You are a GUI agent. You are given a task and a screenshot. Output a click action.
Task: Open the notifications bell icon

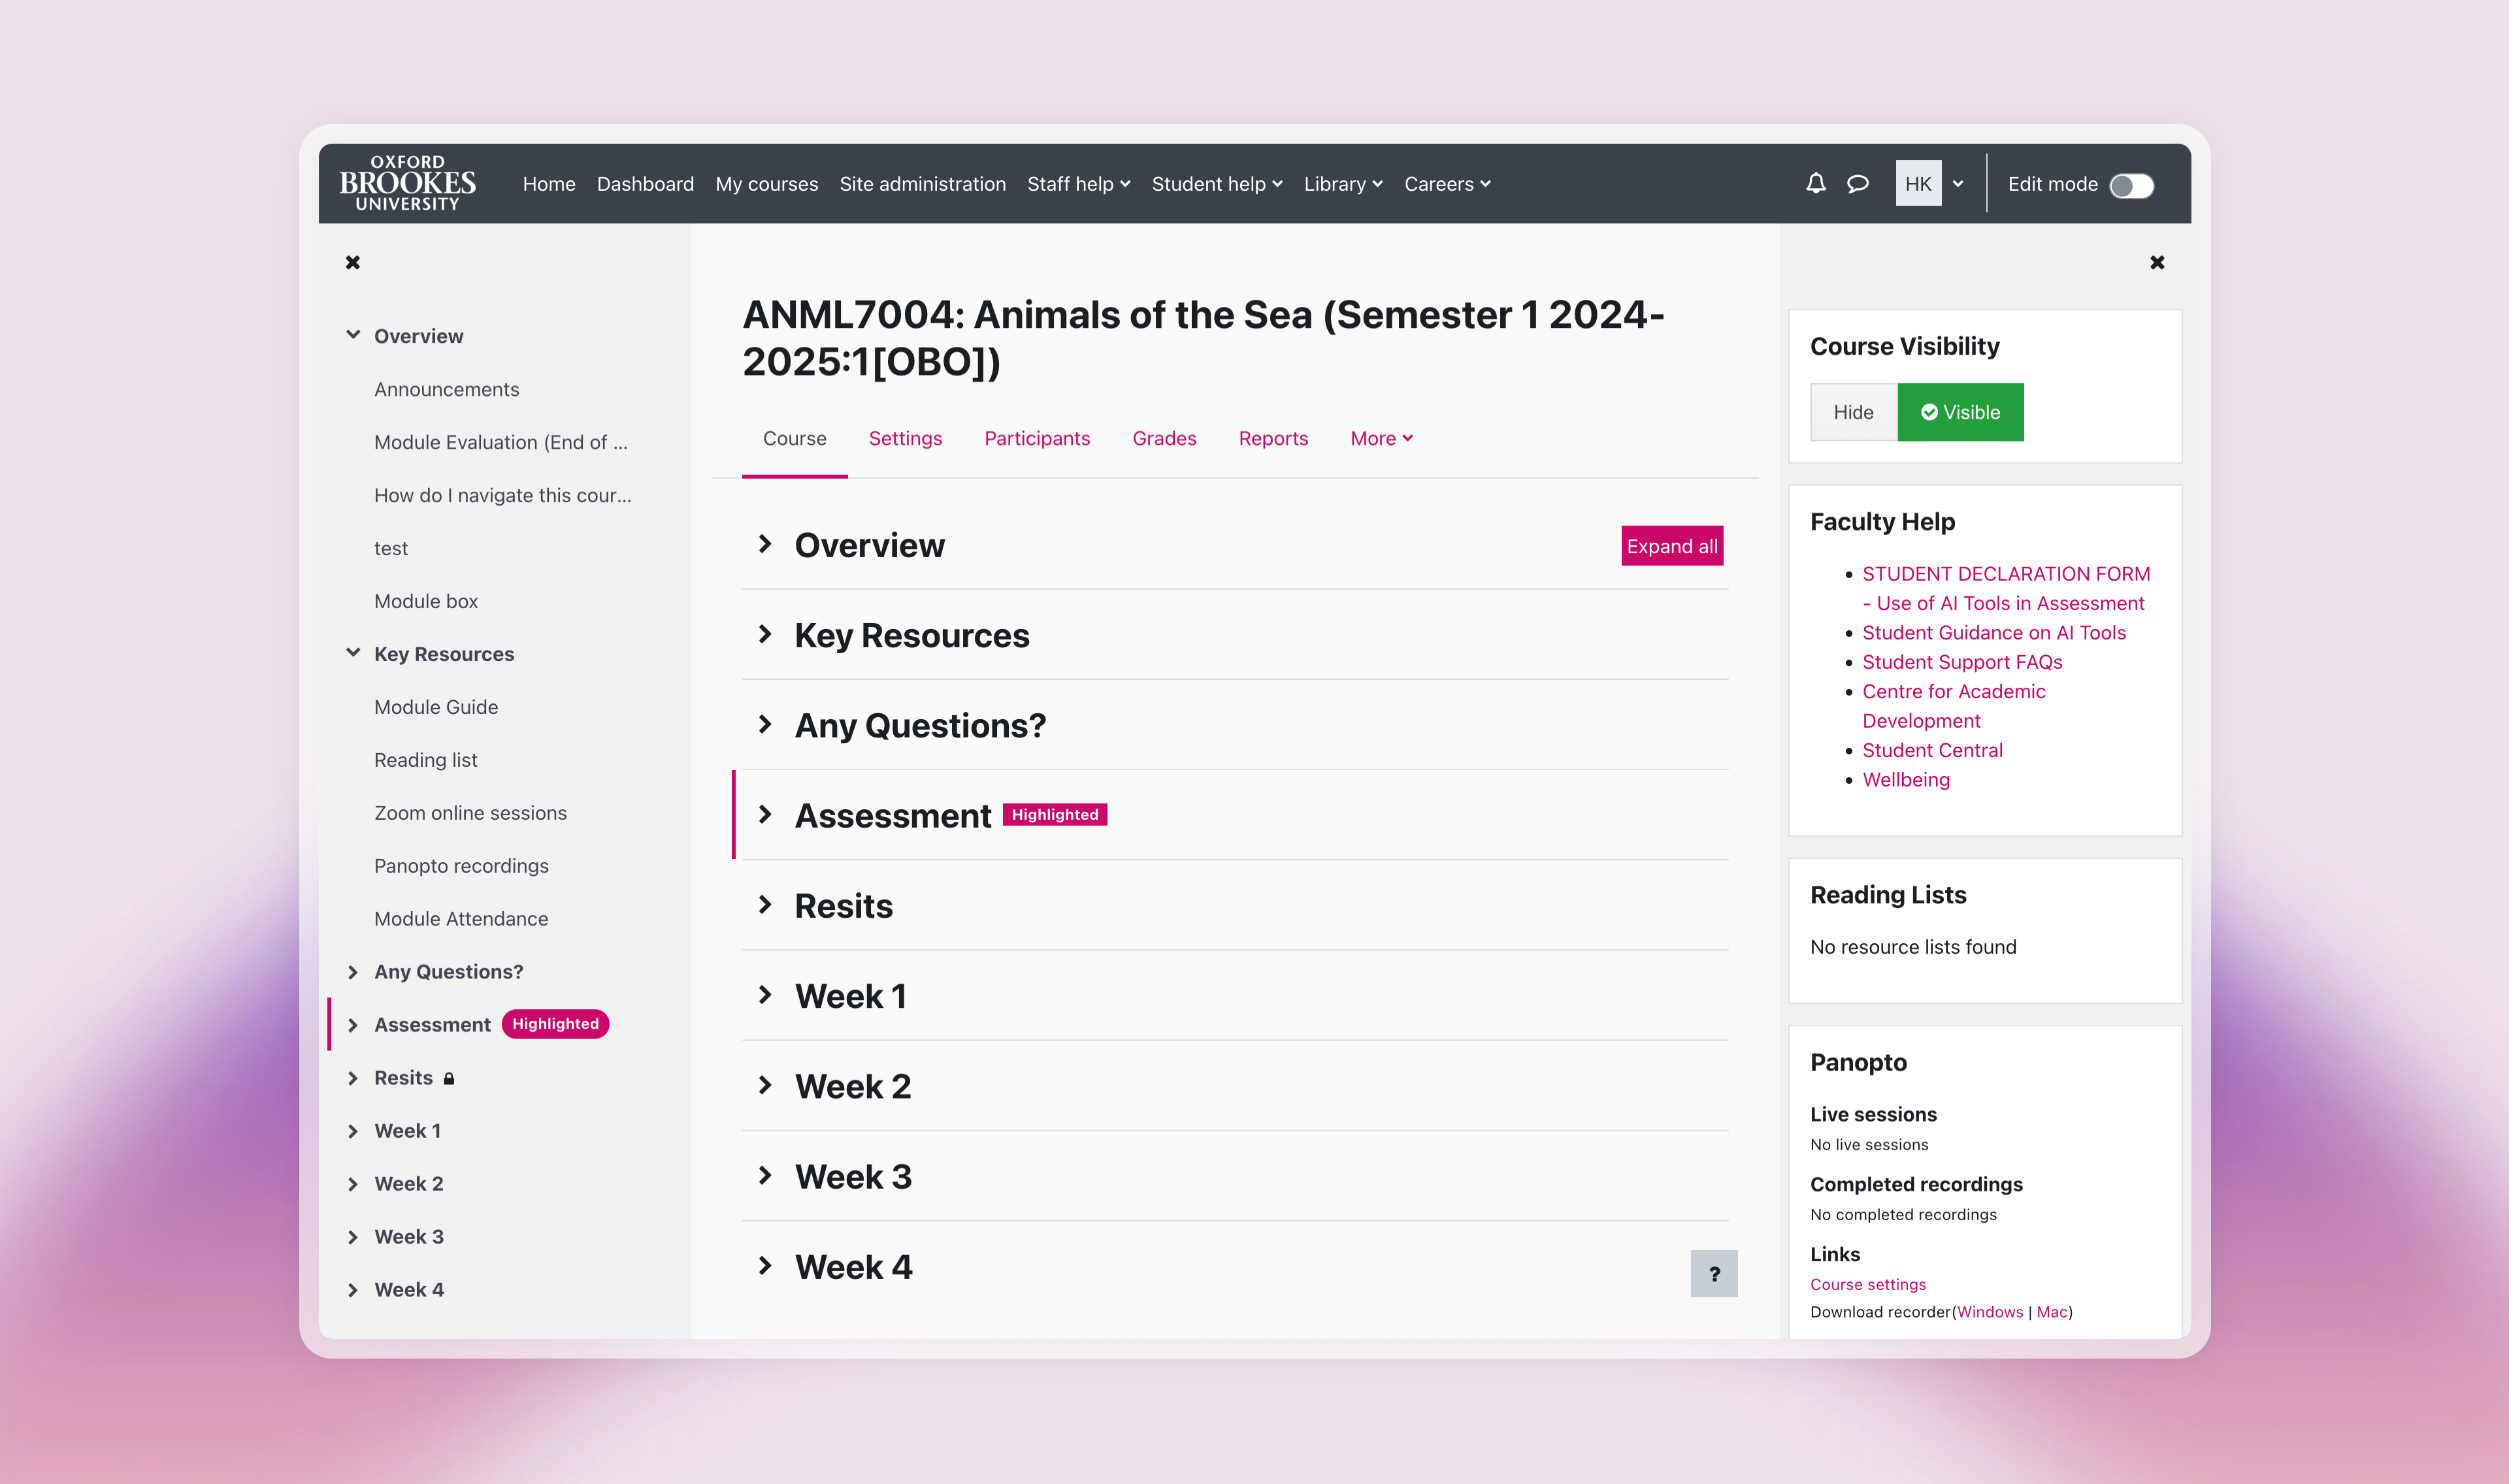1815,184
